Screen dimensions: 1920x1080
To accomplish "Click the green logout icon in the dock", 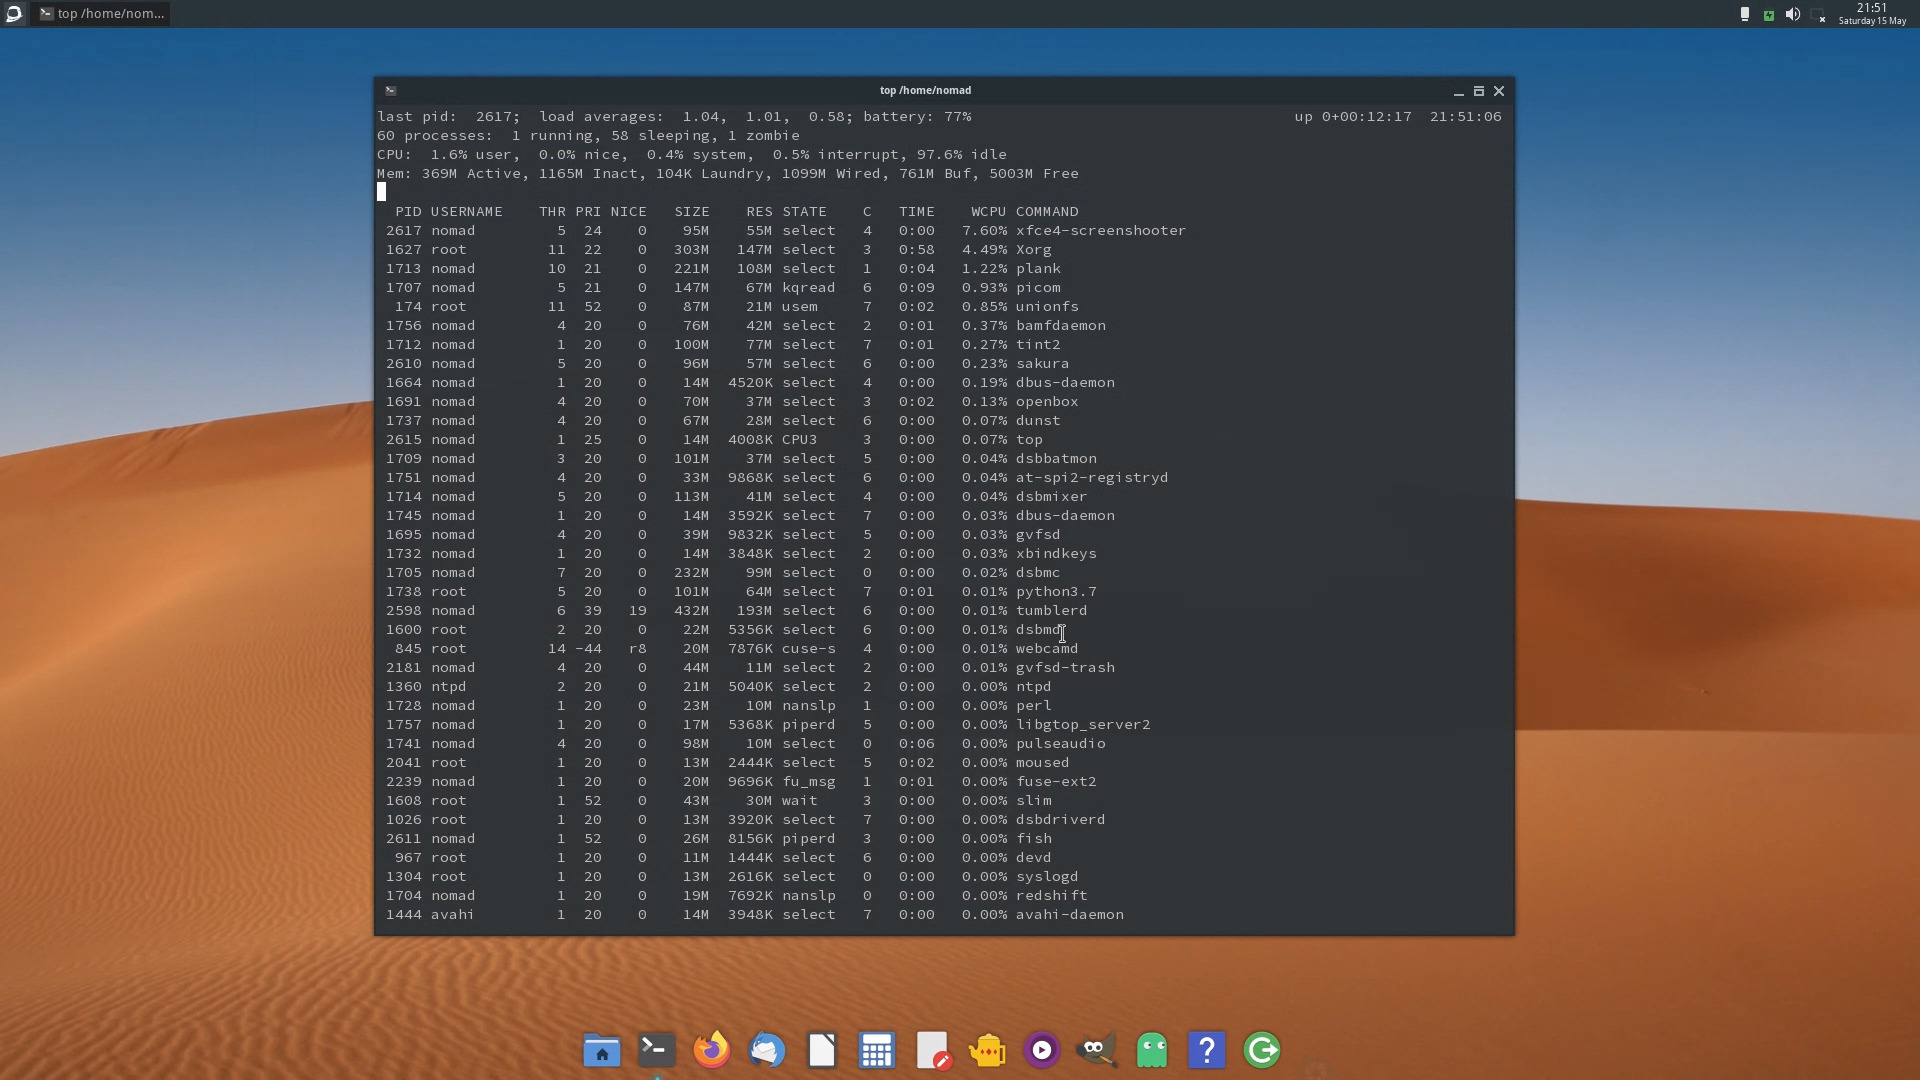I will pyautogui.click(x=1261, y=1049).
